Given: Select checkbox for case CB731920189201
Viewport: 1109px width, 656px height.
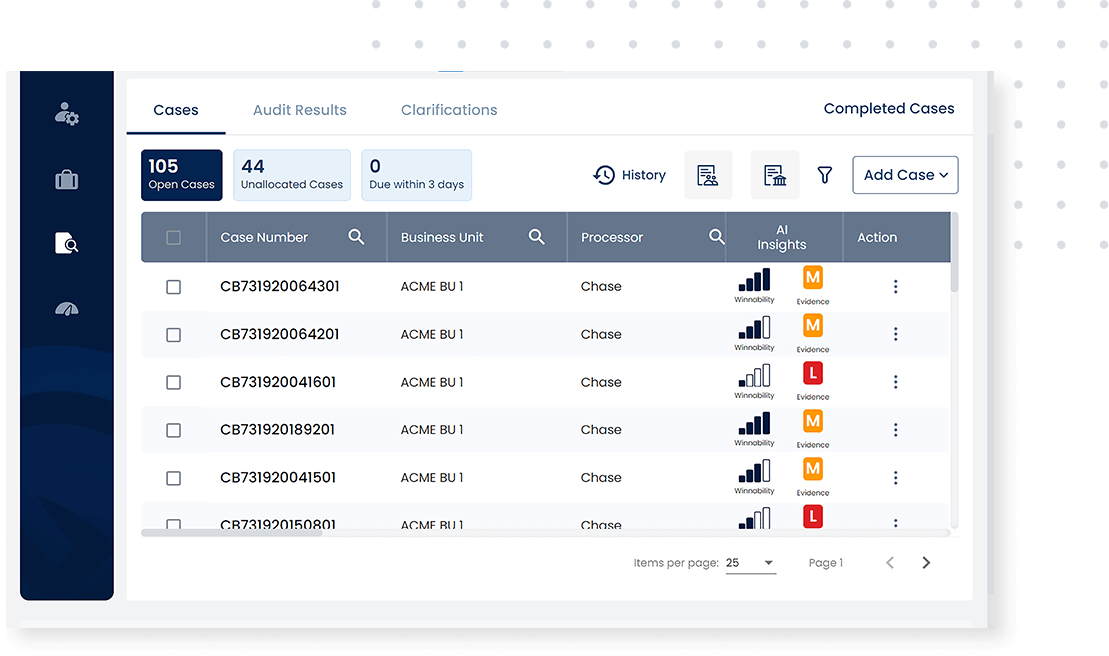Looking at the screenshot, I should [x=173, y=430].
